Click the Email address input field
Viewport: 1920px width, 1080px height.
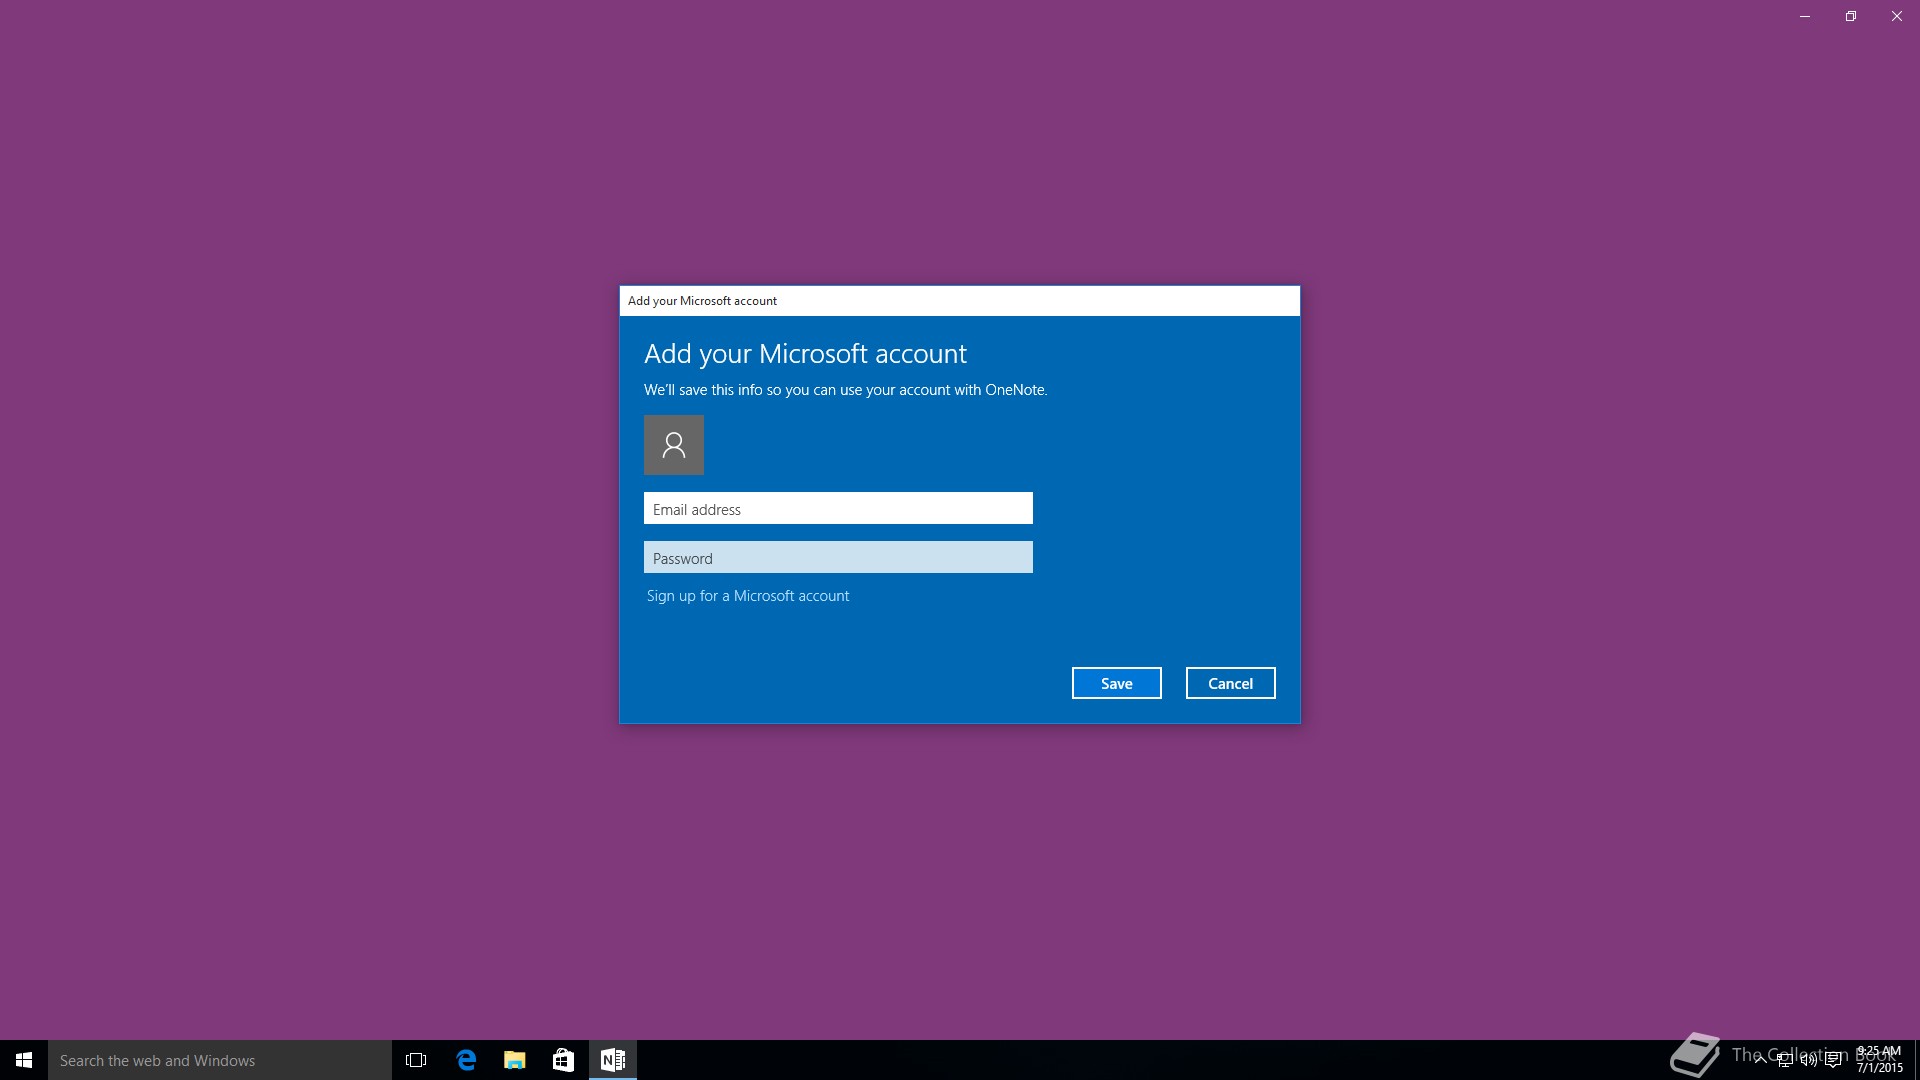(838, 508)
